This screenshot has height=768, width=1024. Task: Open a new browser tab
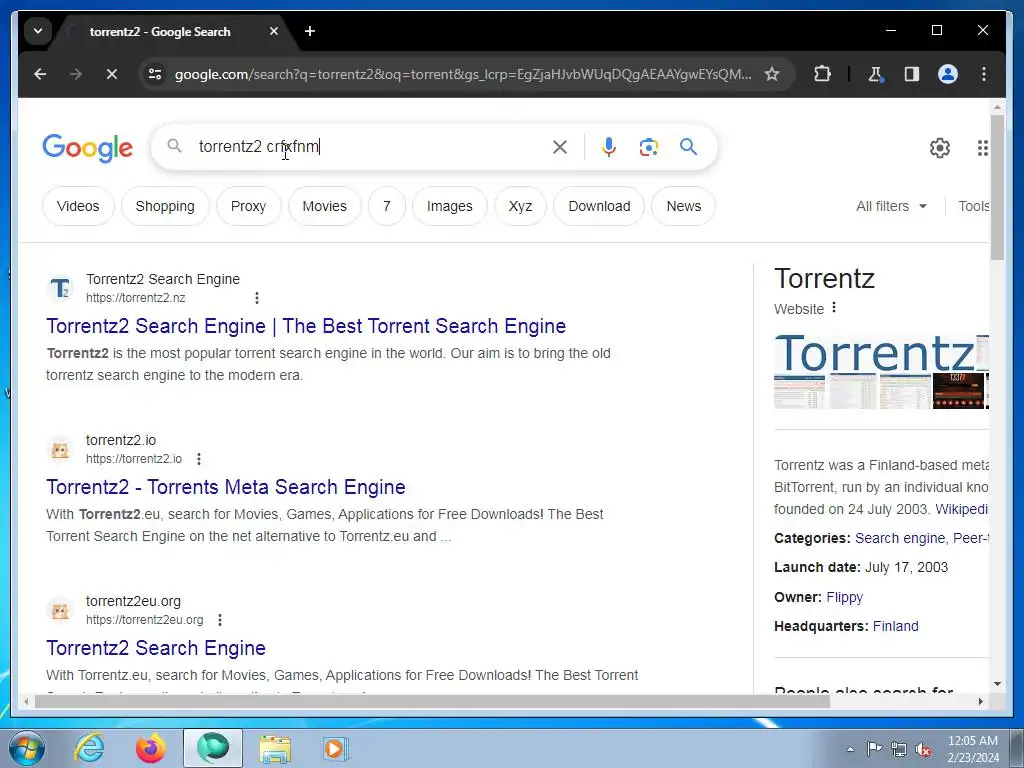[310, 31]
